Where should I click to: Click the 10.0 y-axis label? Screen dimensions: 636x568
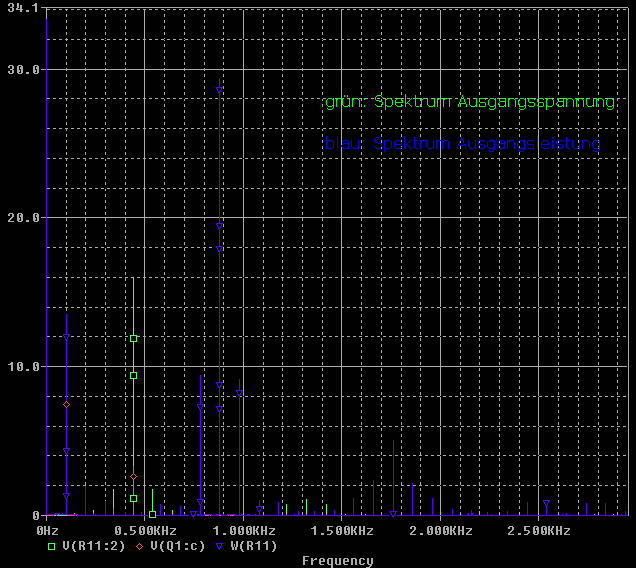pyautogui.click(x=24, y=367)
